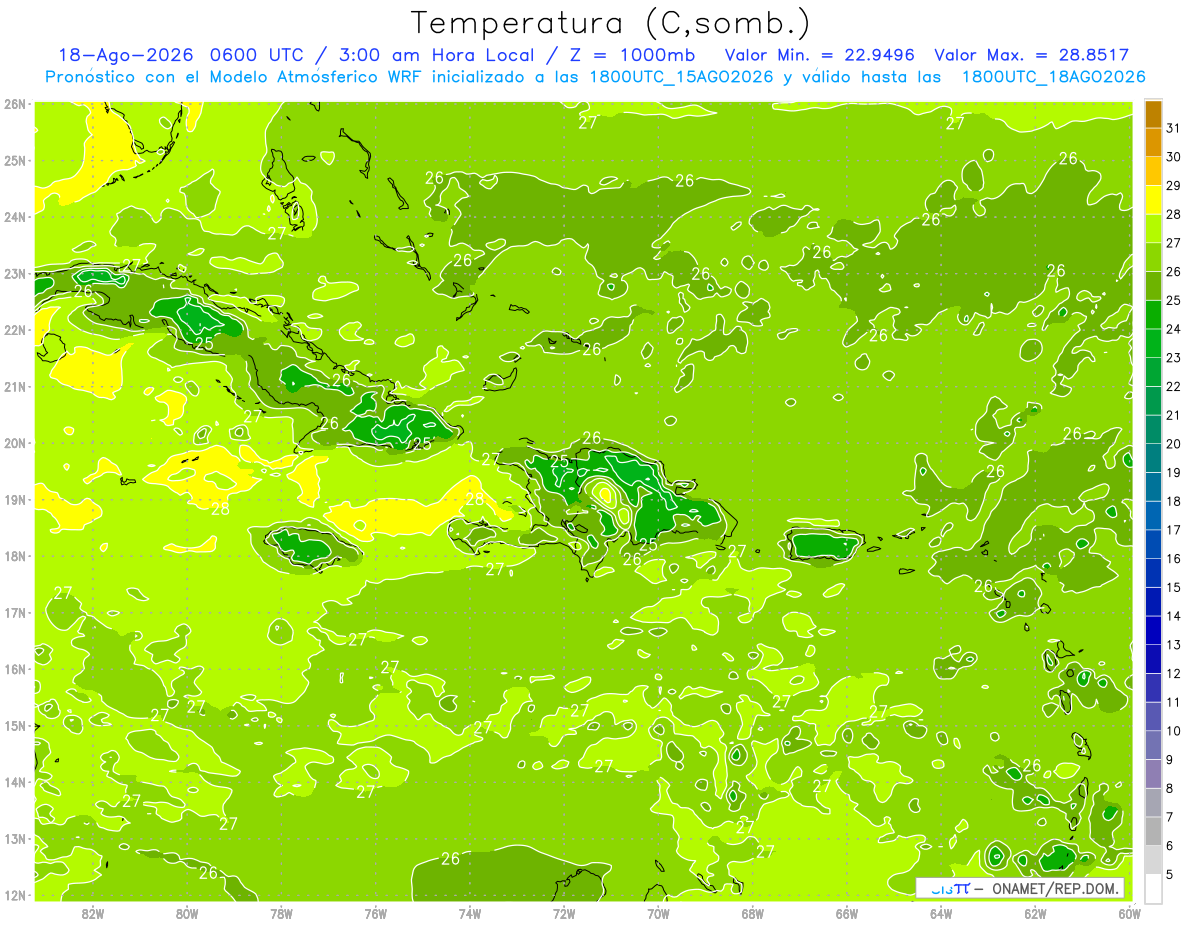
Task: Click the "1800UTC_18AGO2026" valid-until time
Action: [x=1053, y=77]
